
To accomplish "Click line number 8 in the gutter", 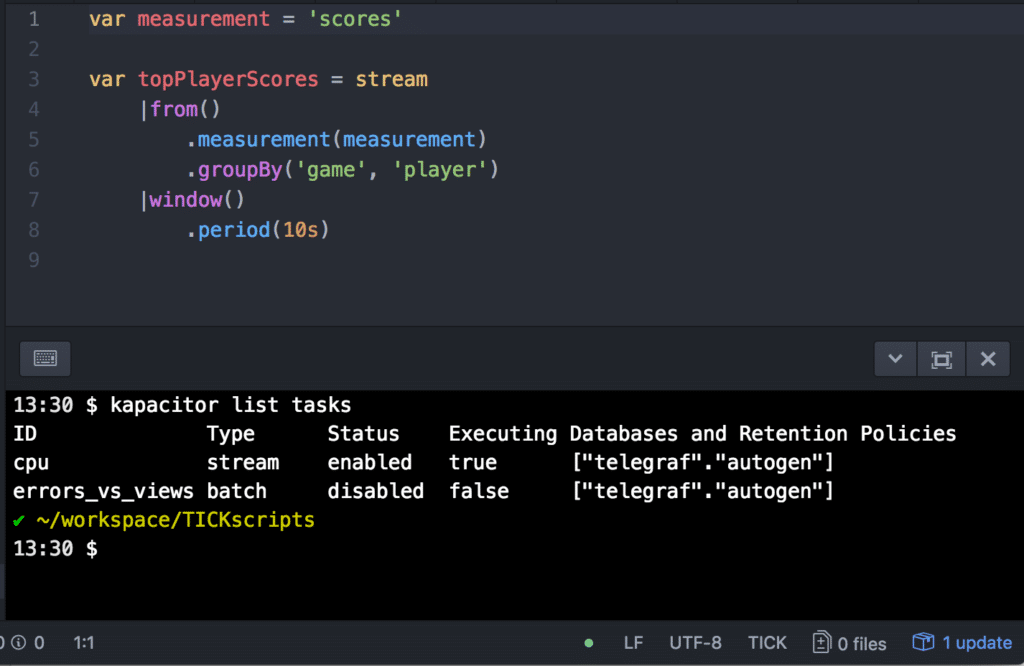I will (x=34, y=230).
